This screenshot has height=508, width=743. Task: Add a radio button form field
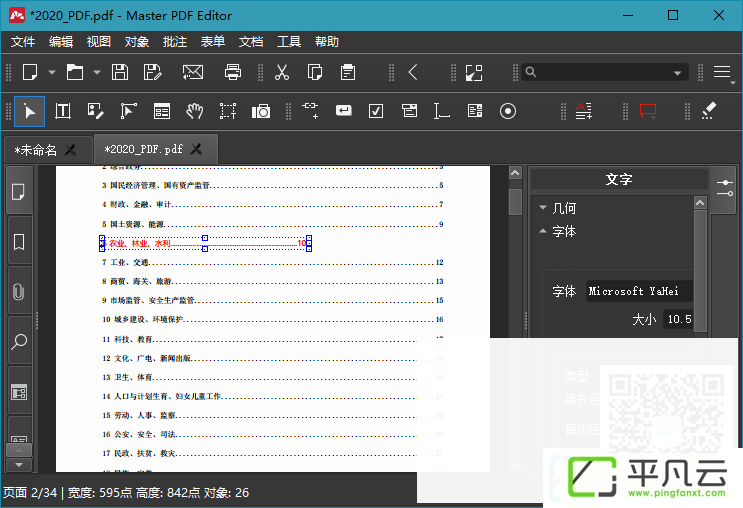click(x=507, y=111)
